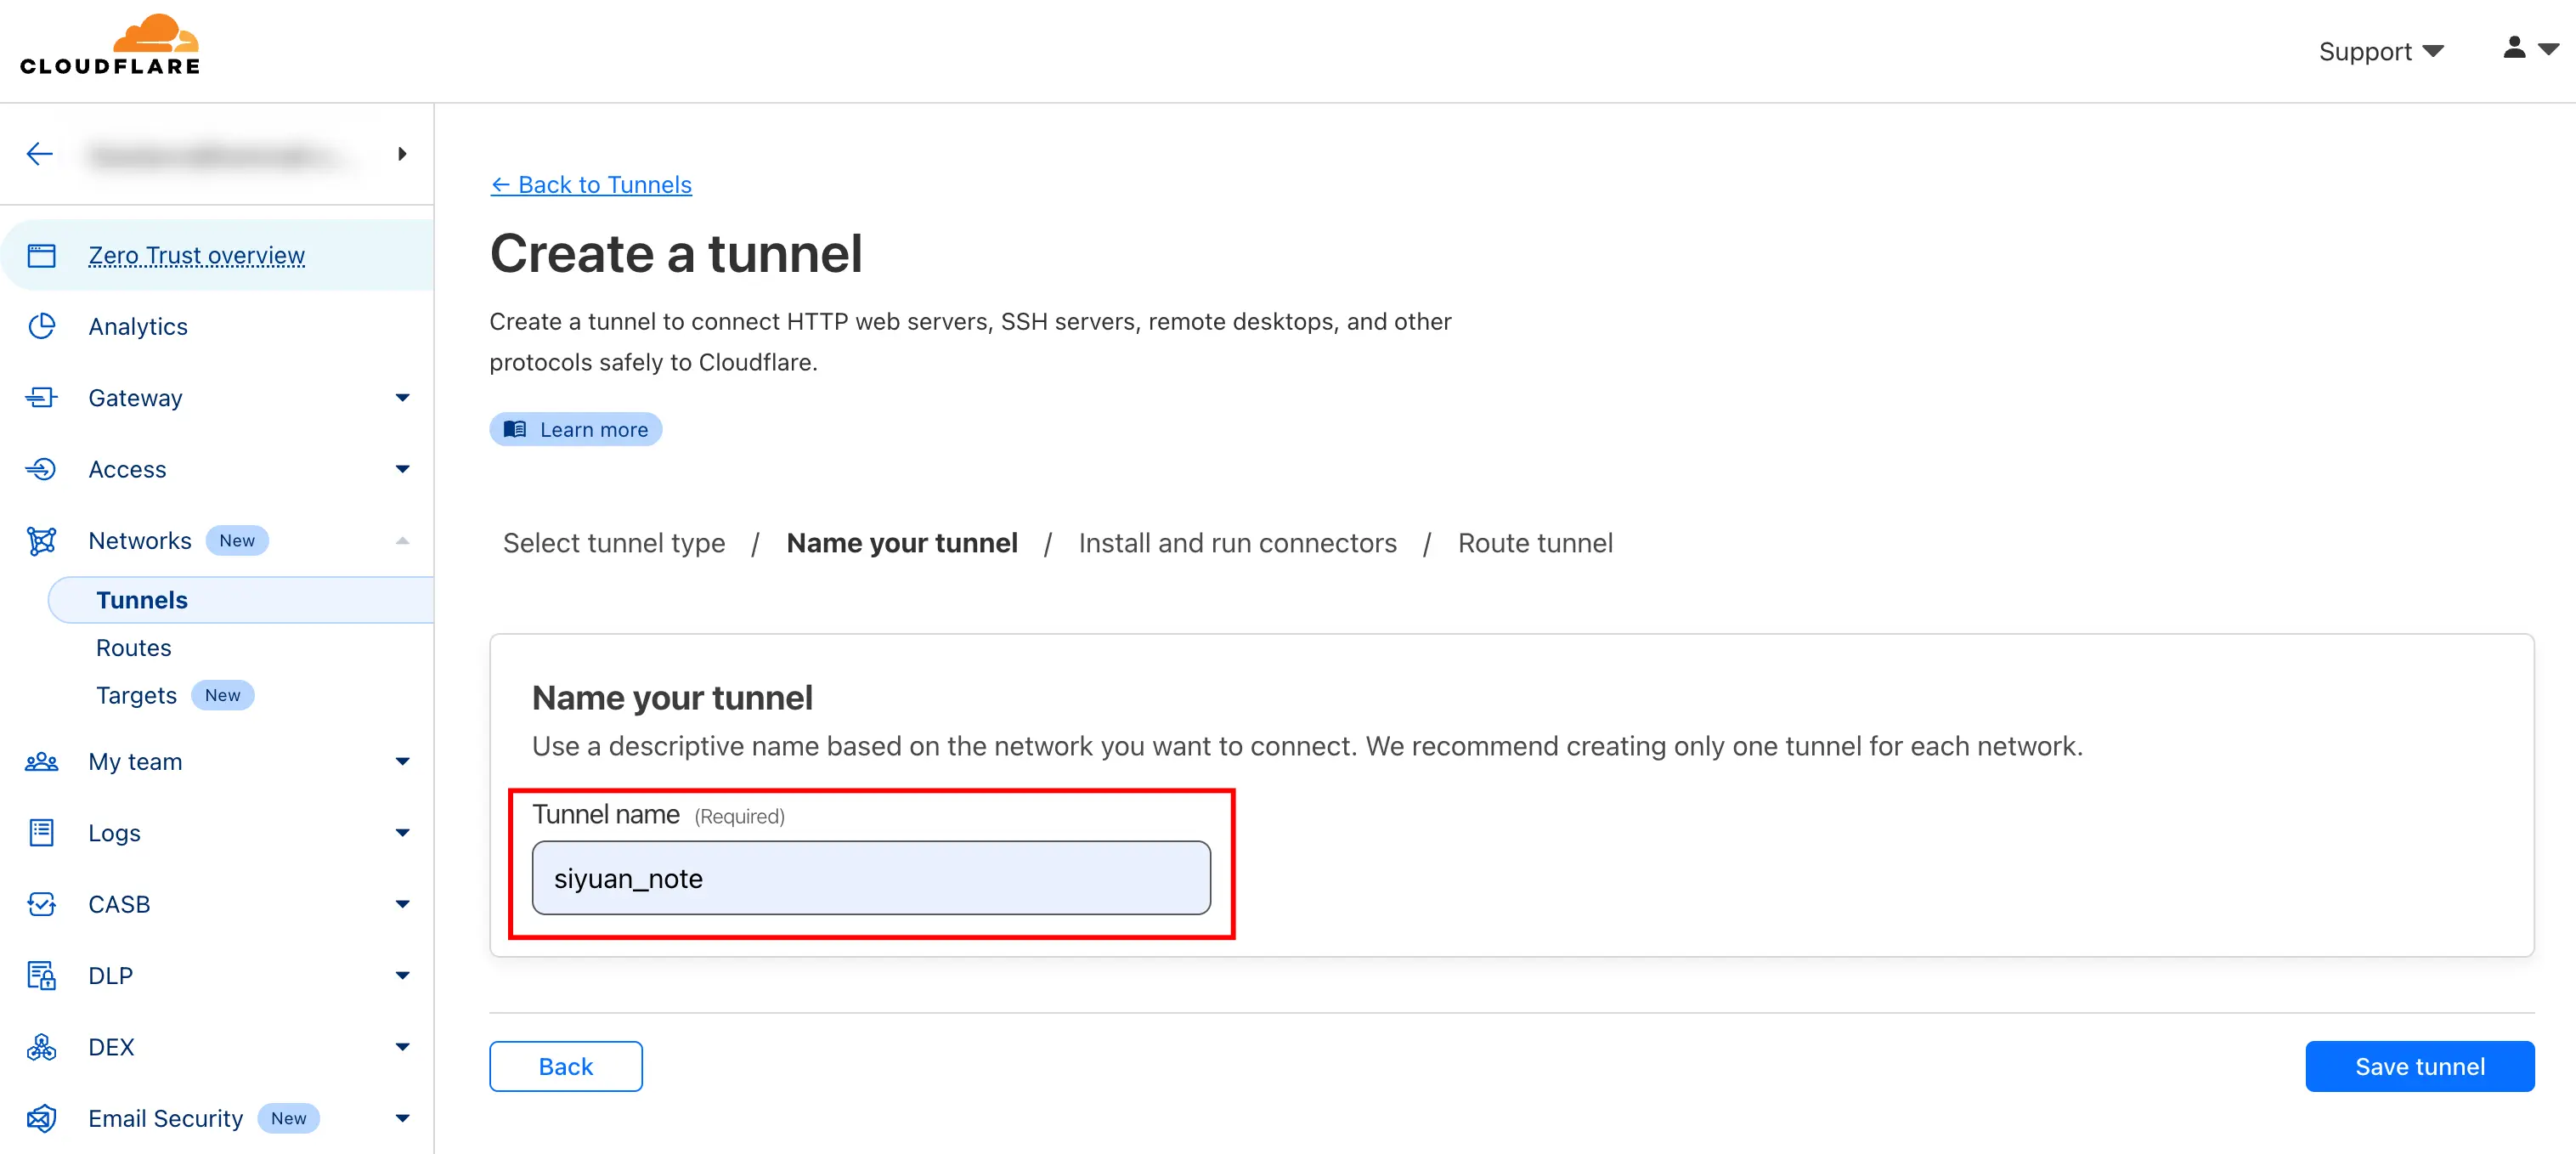Click the Learn more badge
The height and width of the screenshot is (1154, 2576).
[576, 430]
